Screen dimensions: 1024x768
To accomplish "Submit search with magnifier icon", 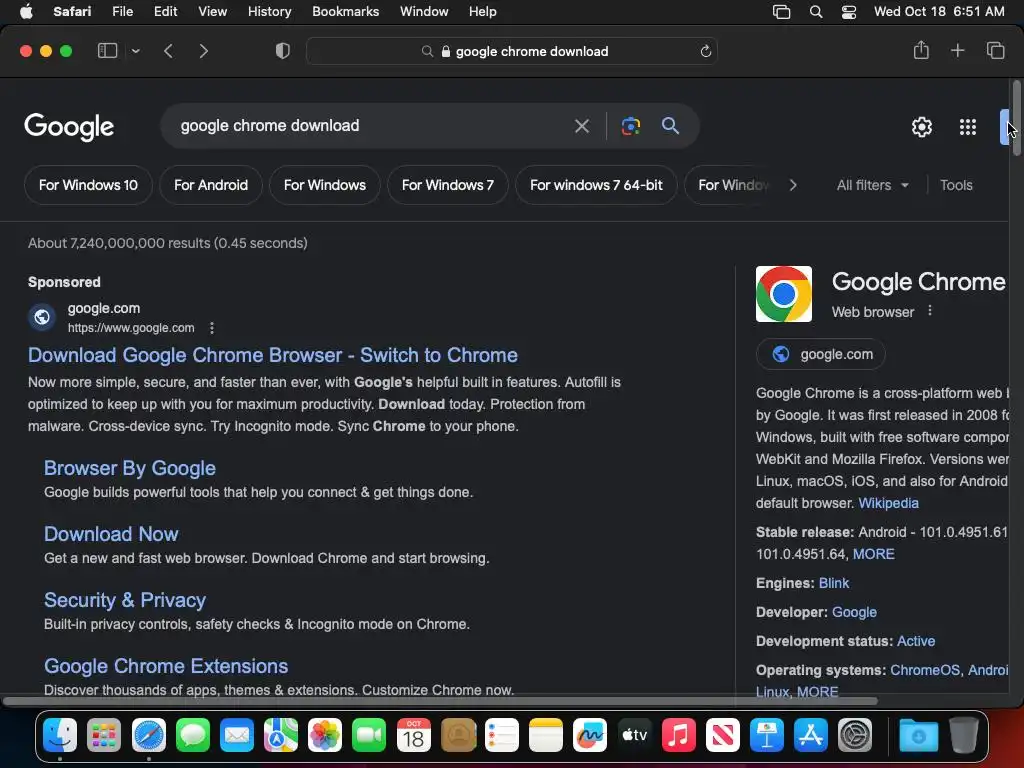I will point(671,125).
